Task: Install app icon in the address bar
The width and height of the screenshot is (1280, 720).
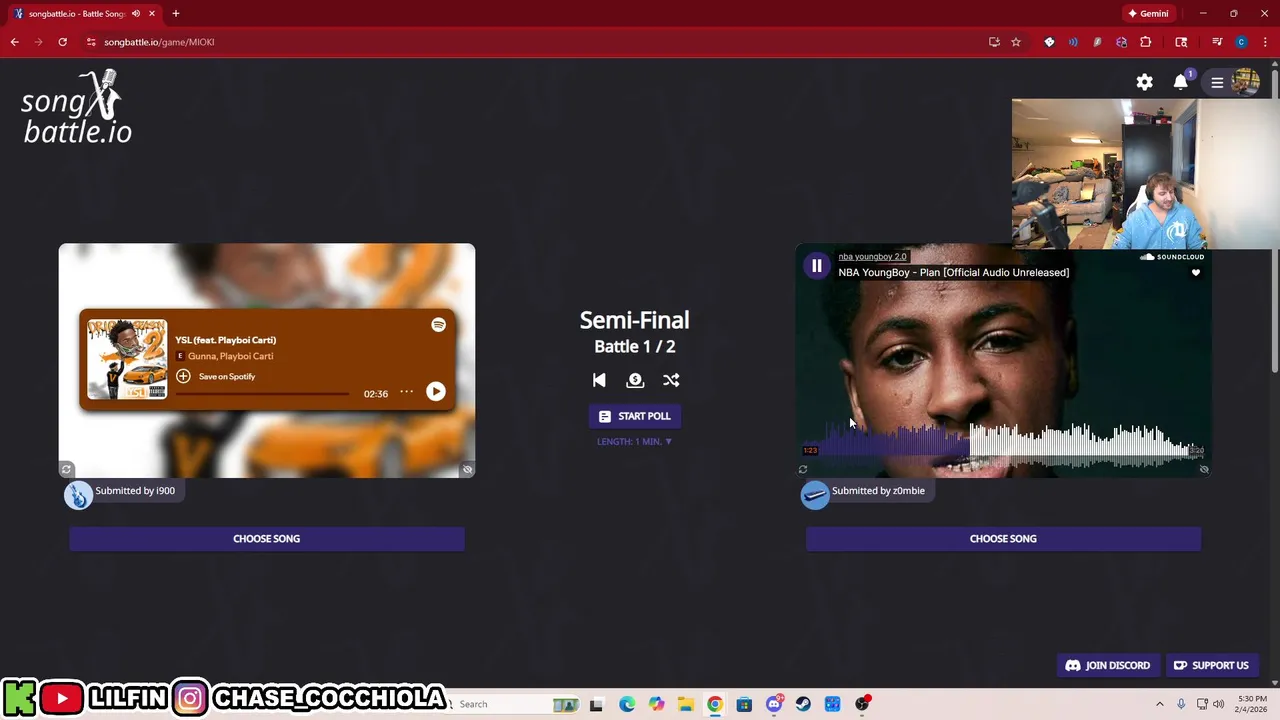Action: coord(994,42)
